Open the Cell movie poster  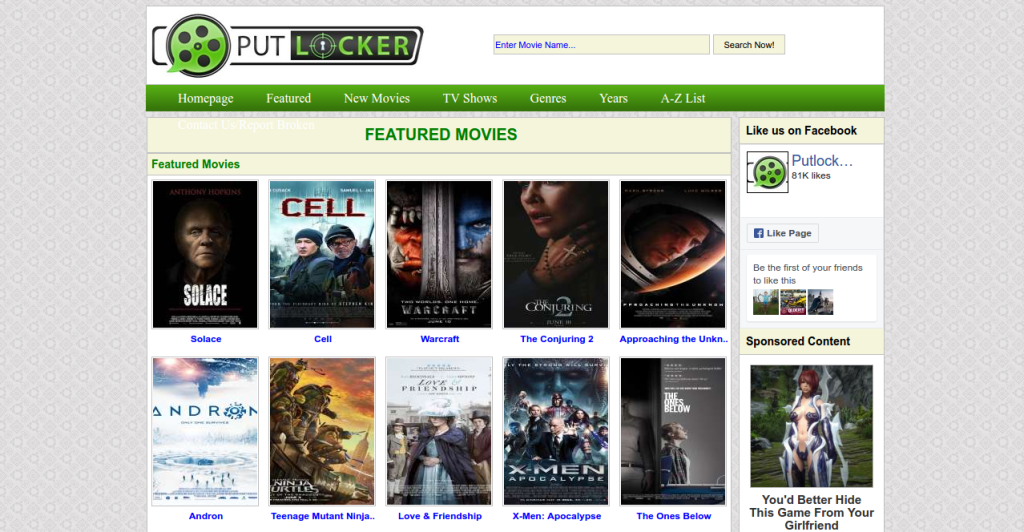[x=322, y=254]
